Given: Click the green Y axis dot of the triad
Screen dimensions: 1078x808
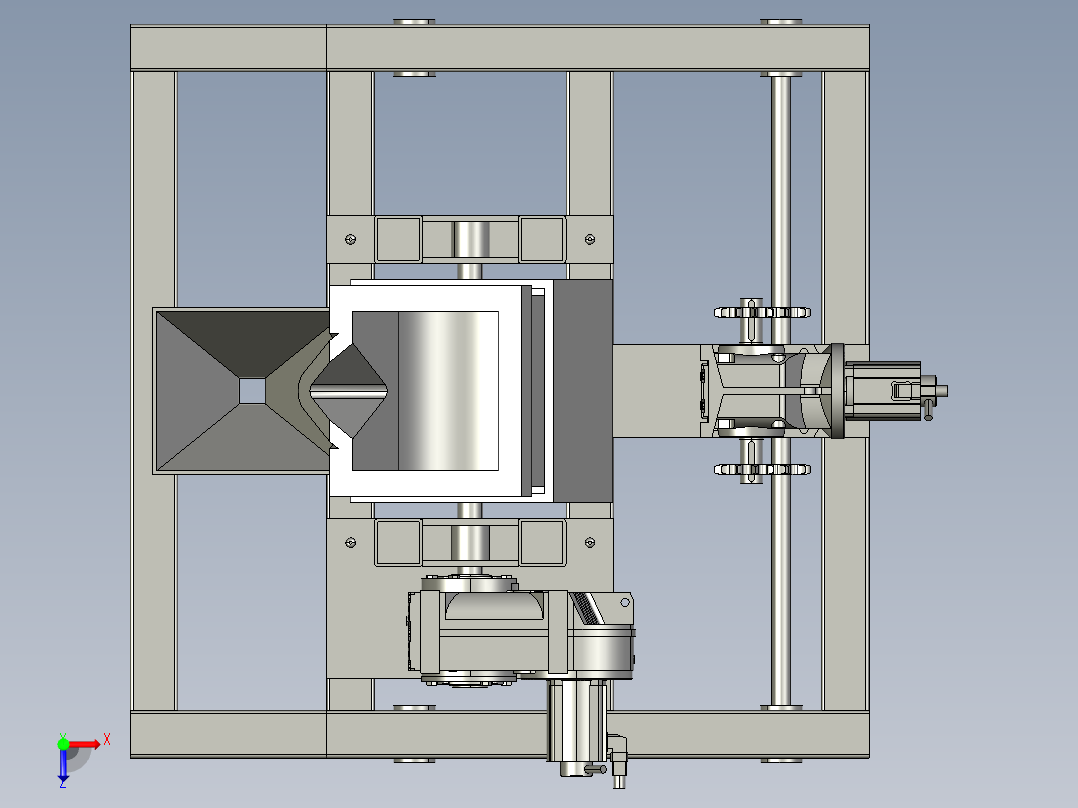Looking at the screenshot, I should (63, 744).
